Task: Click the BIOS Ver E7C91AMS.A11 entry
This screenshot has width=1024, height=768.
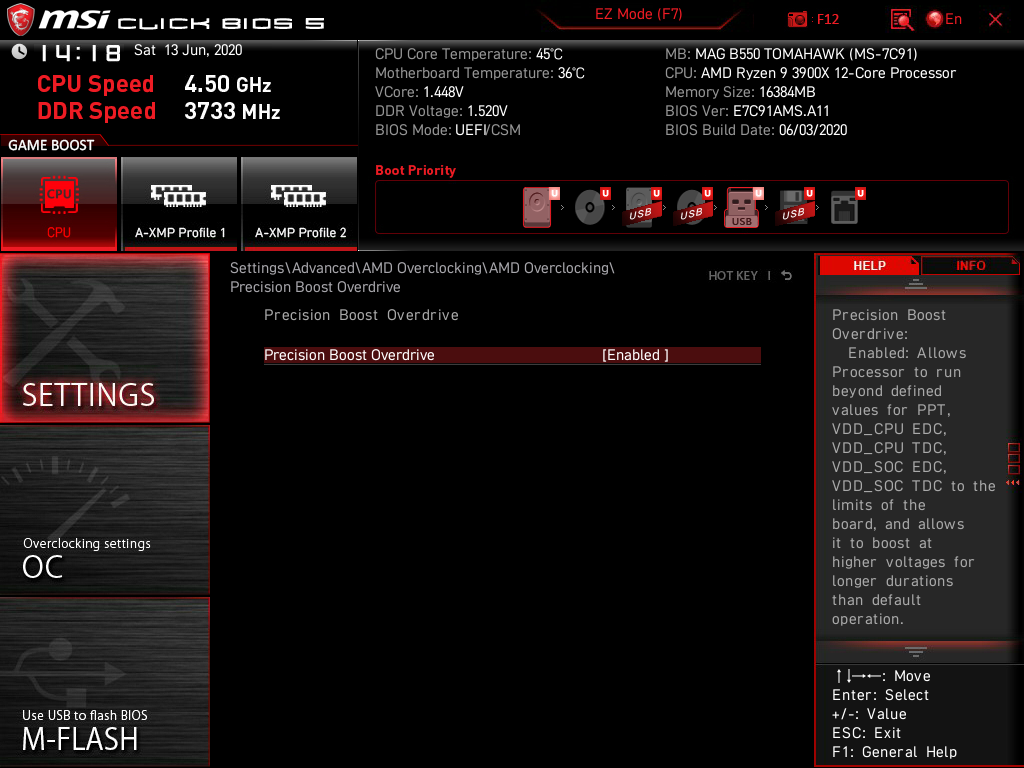Action: (747, 111)
